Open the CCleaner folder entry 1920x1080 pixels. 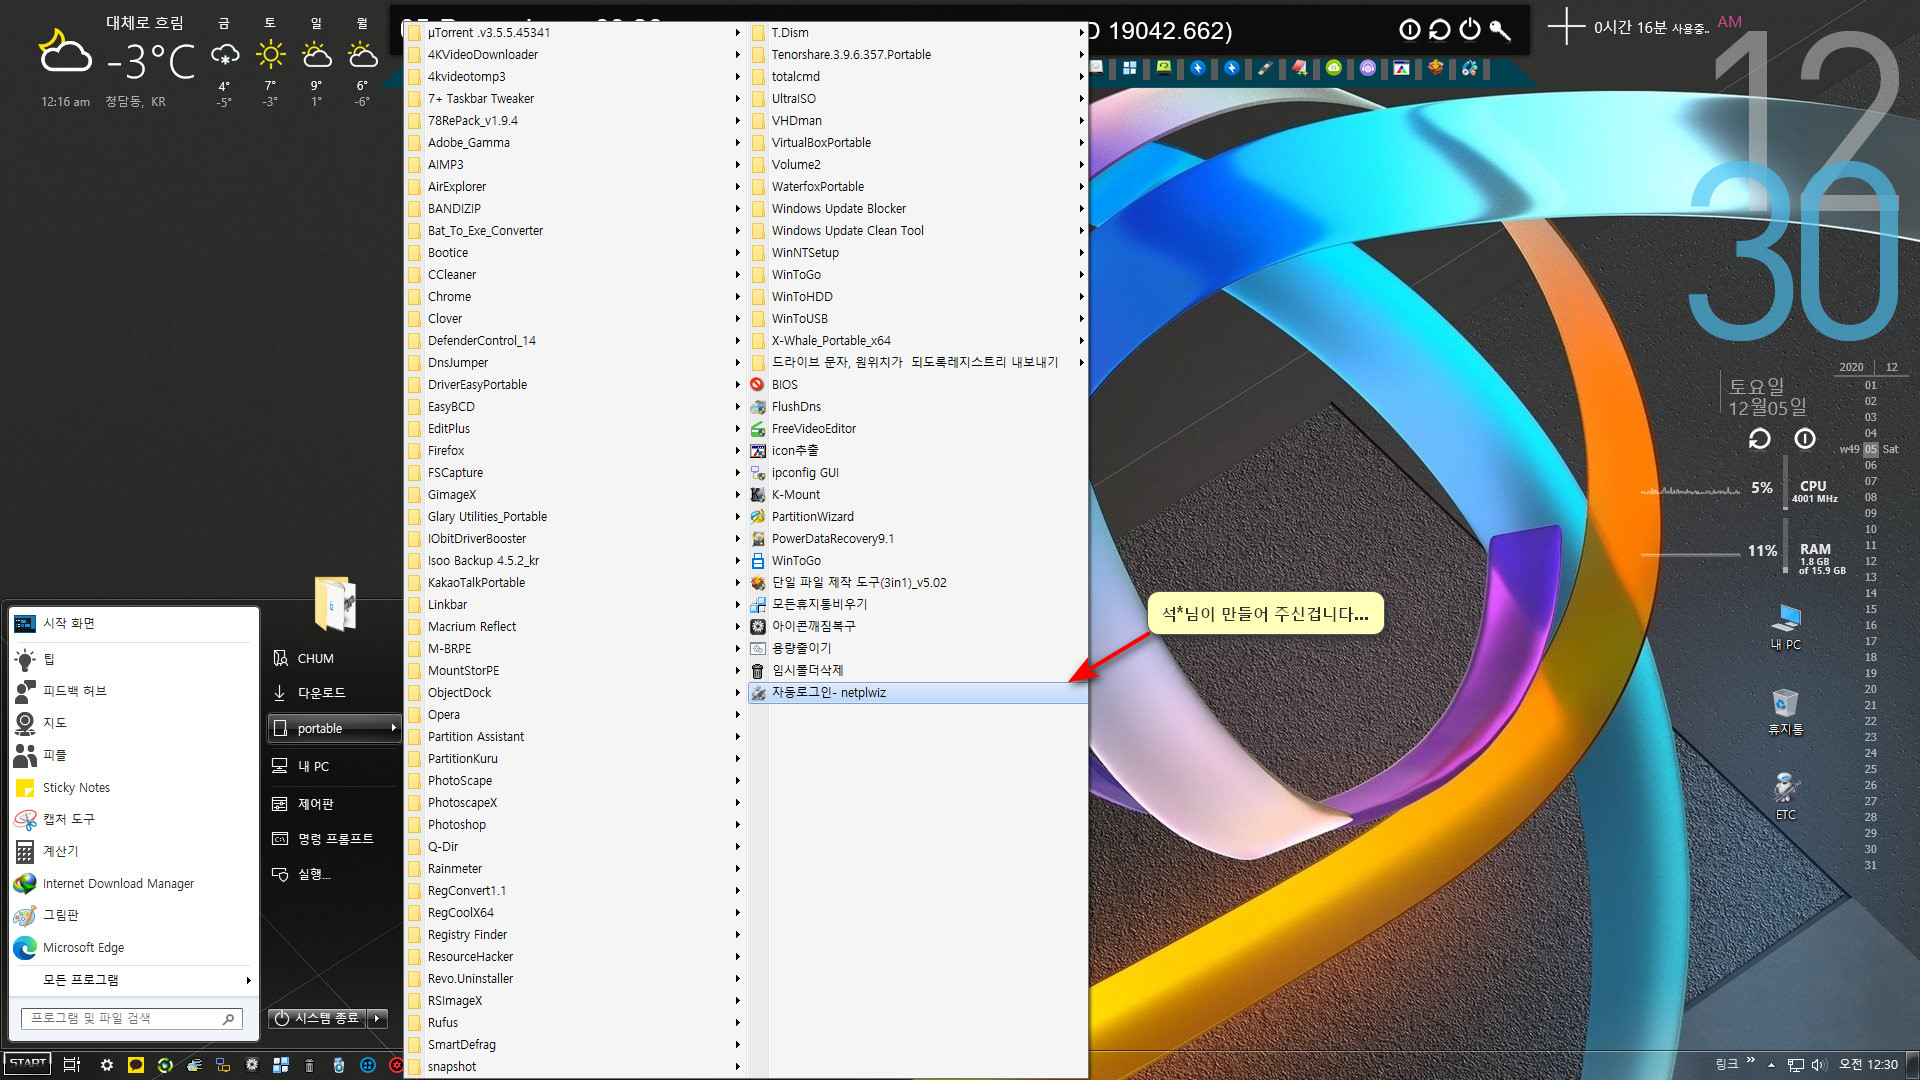click(x=574, y=275)
